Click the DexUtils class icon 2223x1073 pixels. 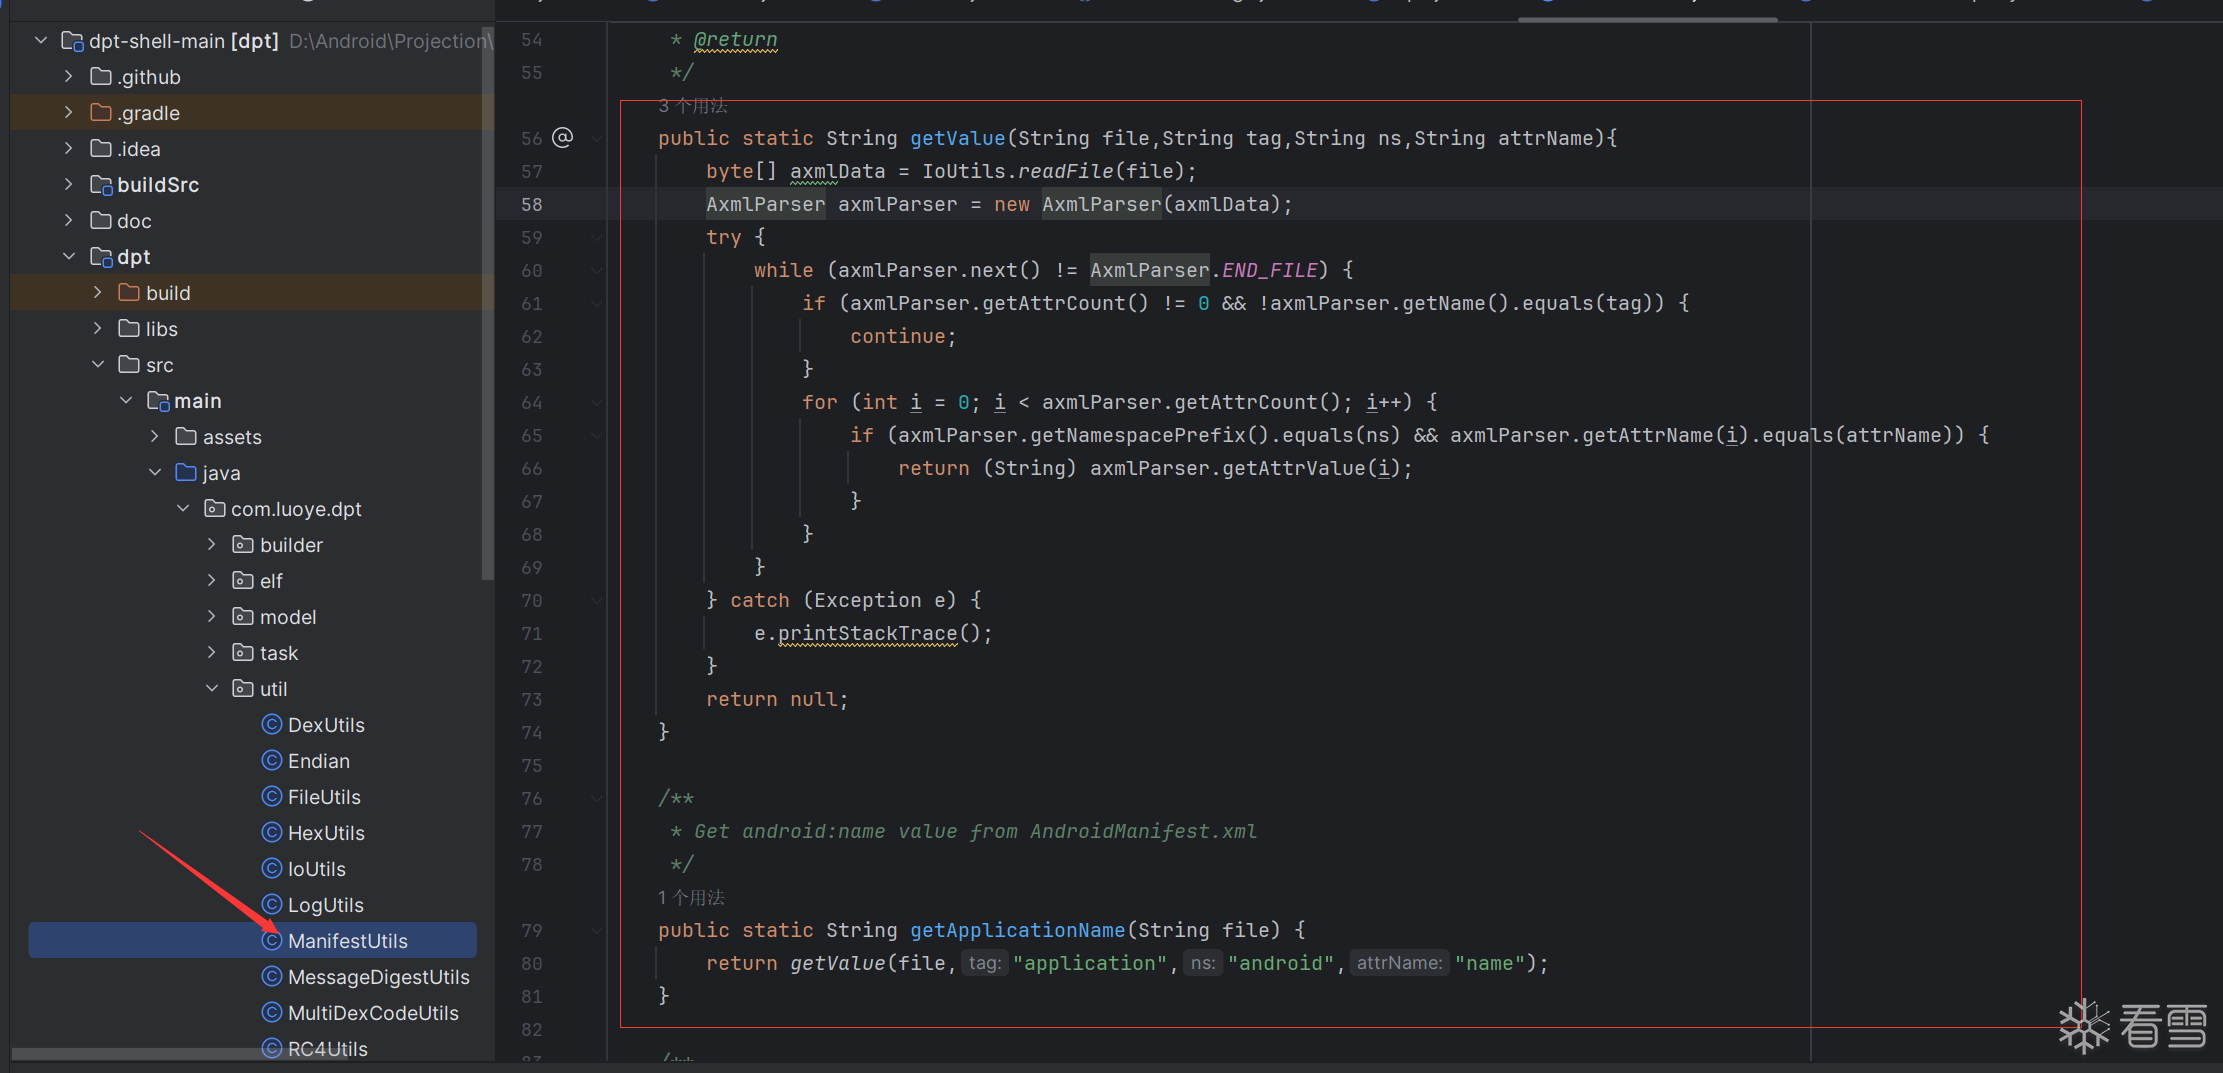coord(271,724)
